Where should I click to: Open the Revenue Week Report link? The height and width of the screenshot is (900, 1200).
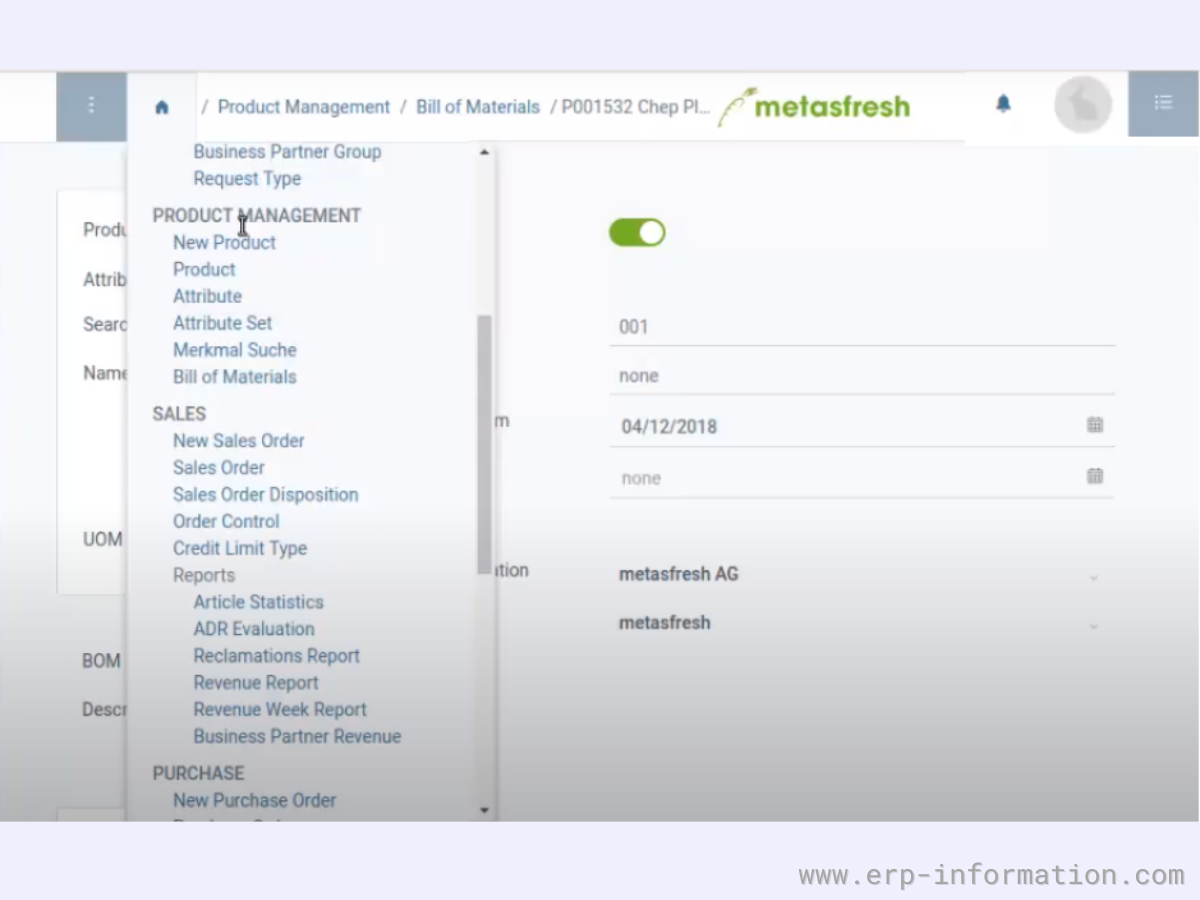[280, 710]
